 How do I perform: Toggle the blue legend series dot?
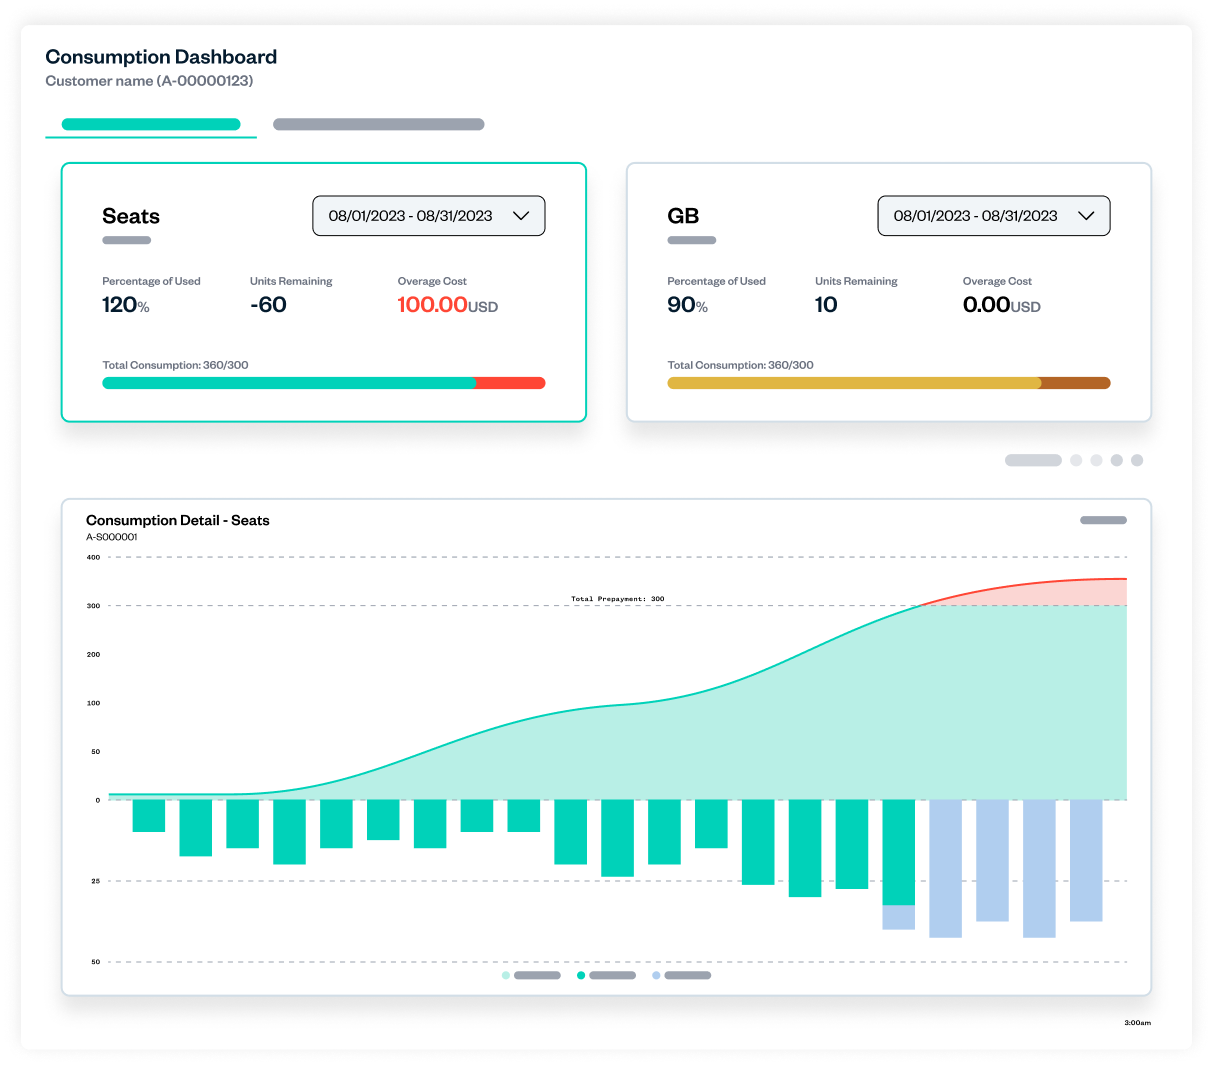656,975
